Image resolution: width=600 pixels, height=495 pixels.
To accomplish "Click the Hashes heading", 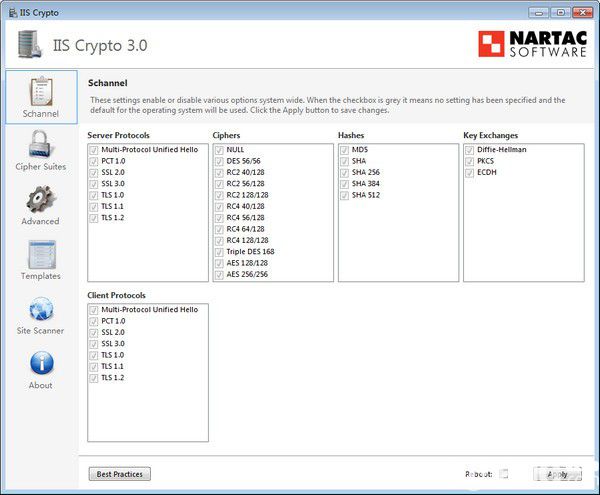I will pos(351,135).
